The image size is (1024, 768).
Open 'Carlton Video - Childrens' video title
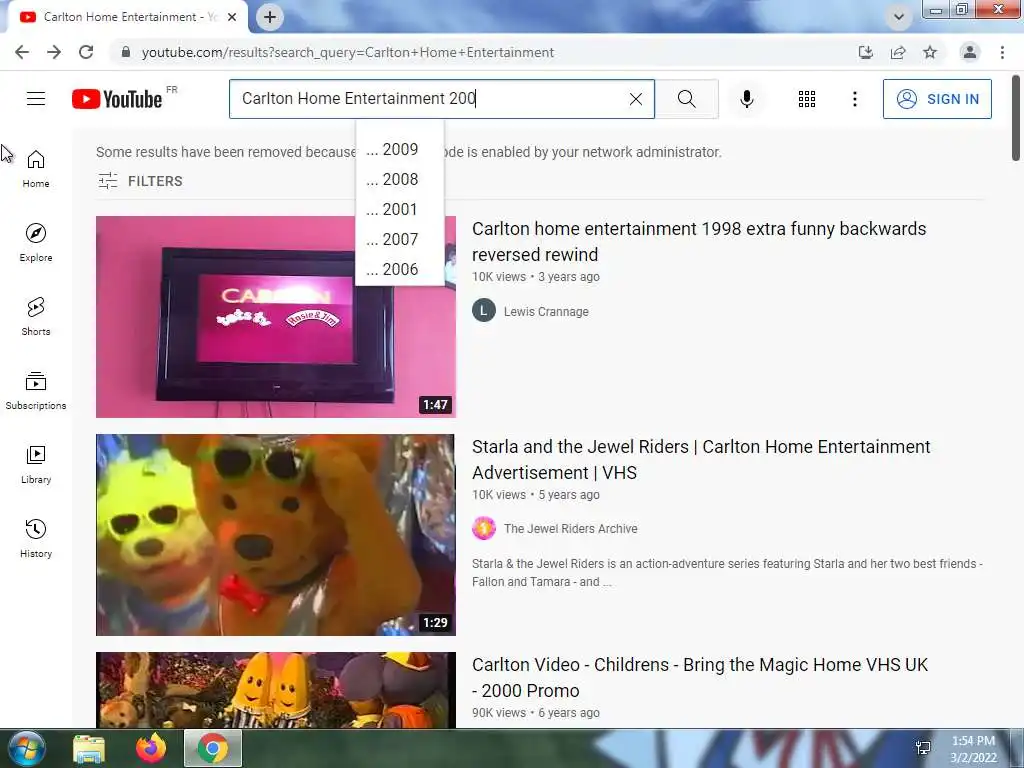pos(700,677)
